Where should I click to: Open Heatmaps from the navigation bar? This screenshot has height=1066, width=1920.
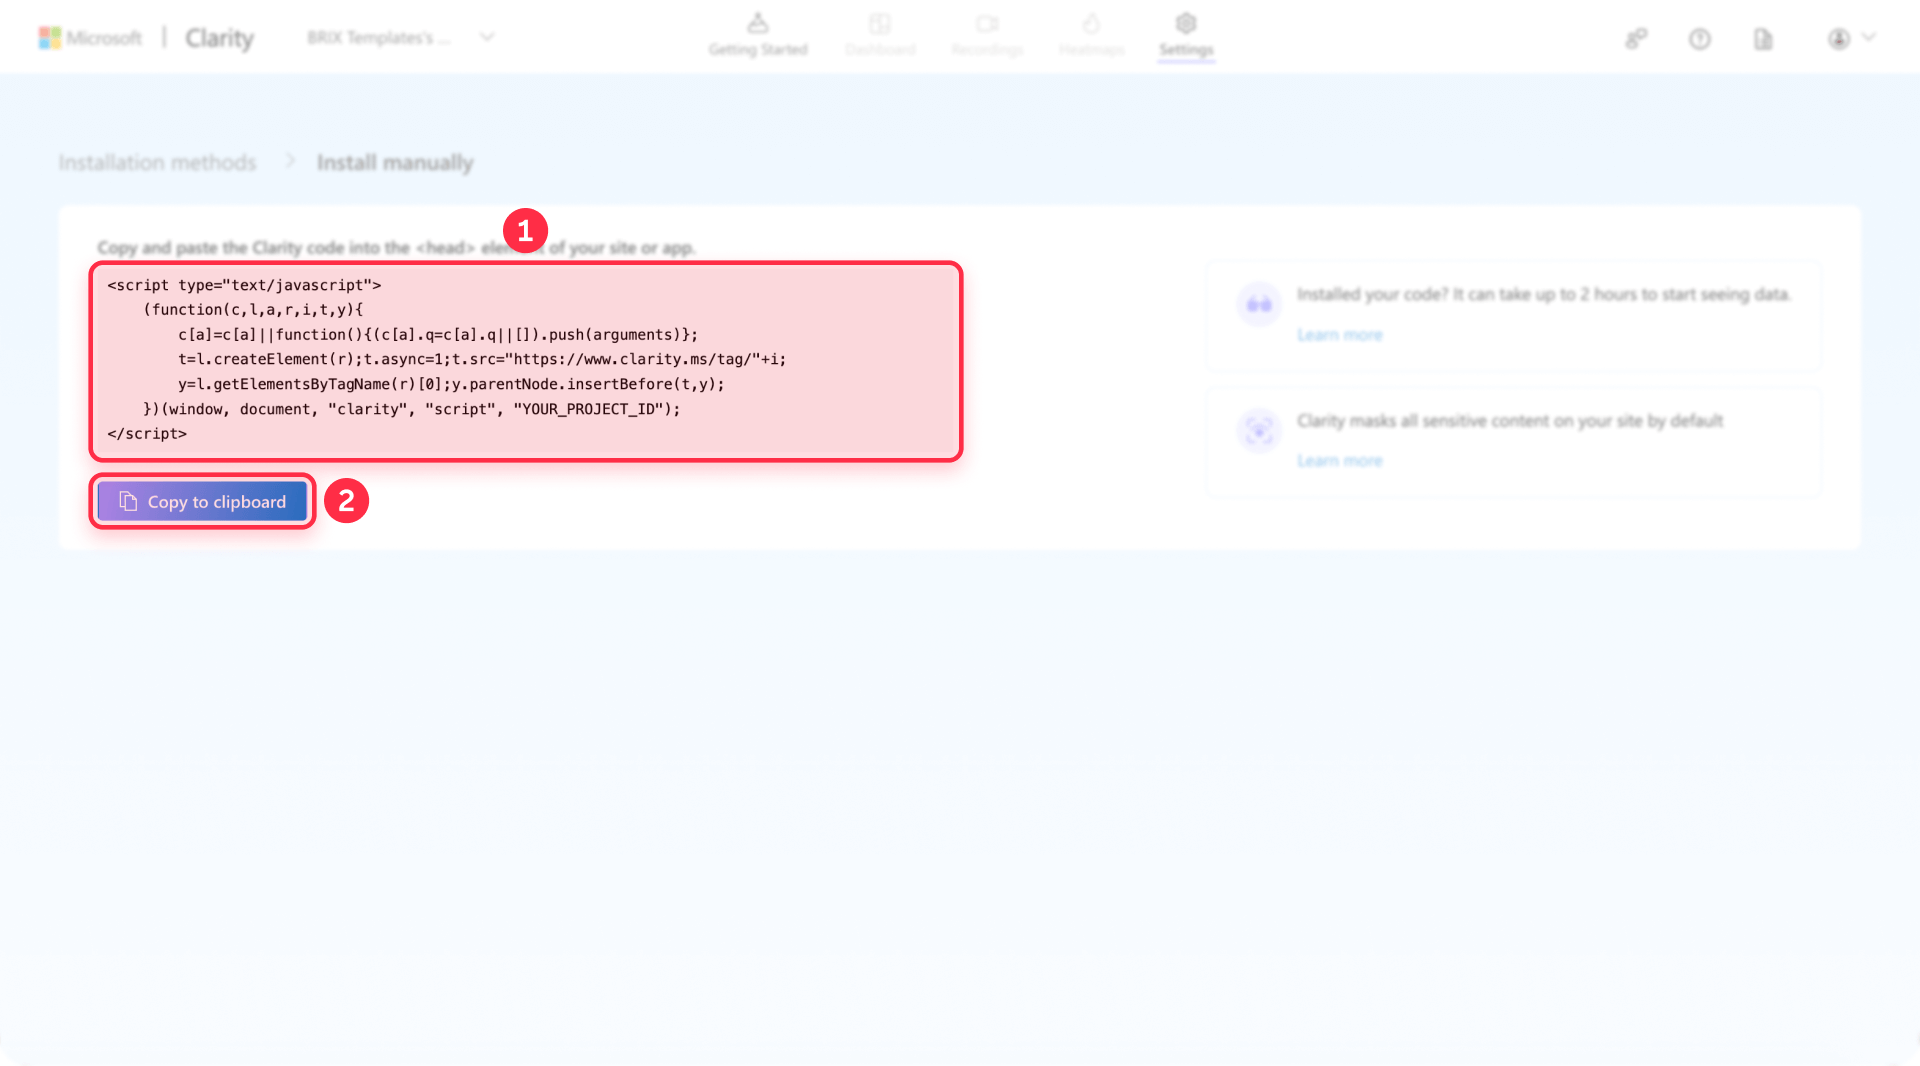pyautogui.click(x=1092, y=24)
